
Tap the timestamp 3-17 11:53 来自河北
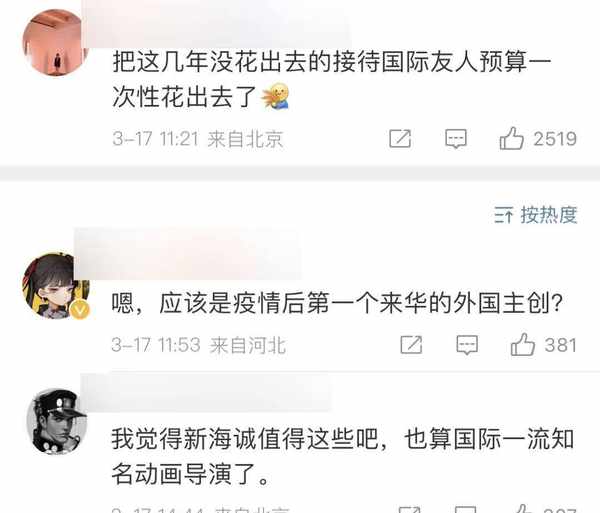[x=198, y=345]
